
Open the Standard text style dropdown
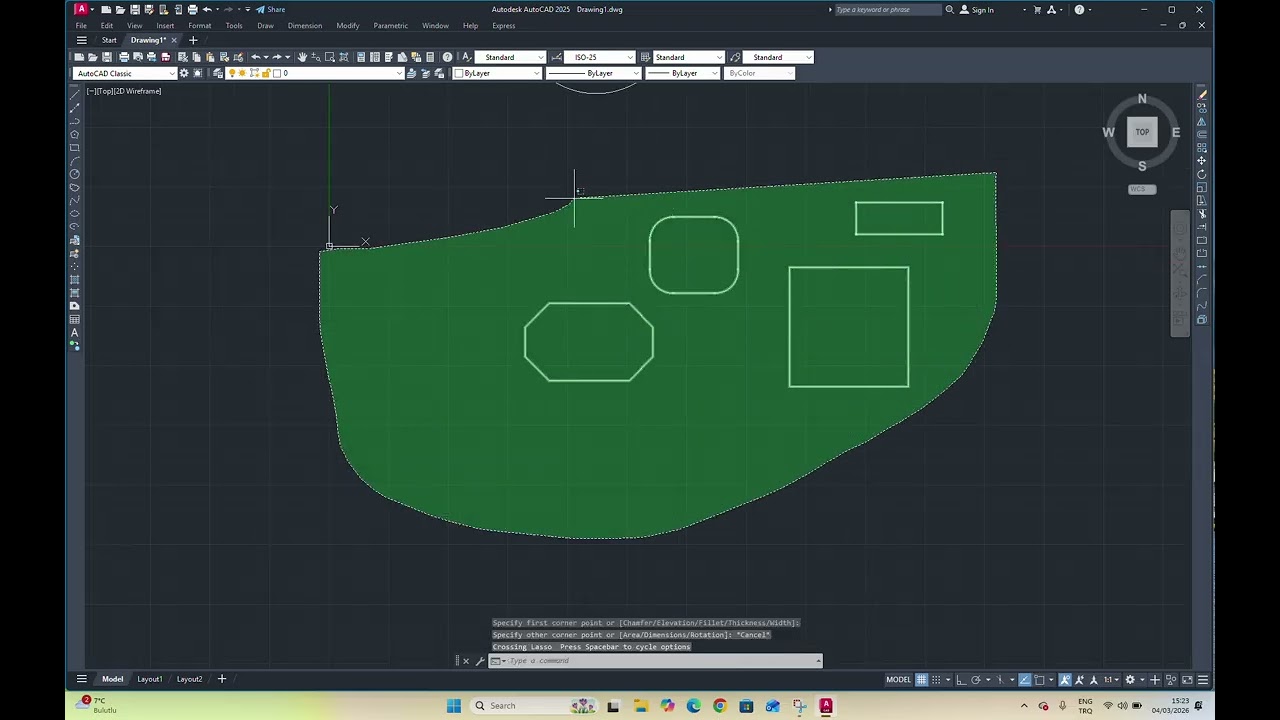(x=510, y=57)
